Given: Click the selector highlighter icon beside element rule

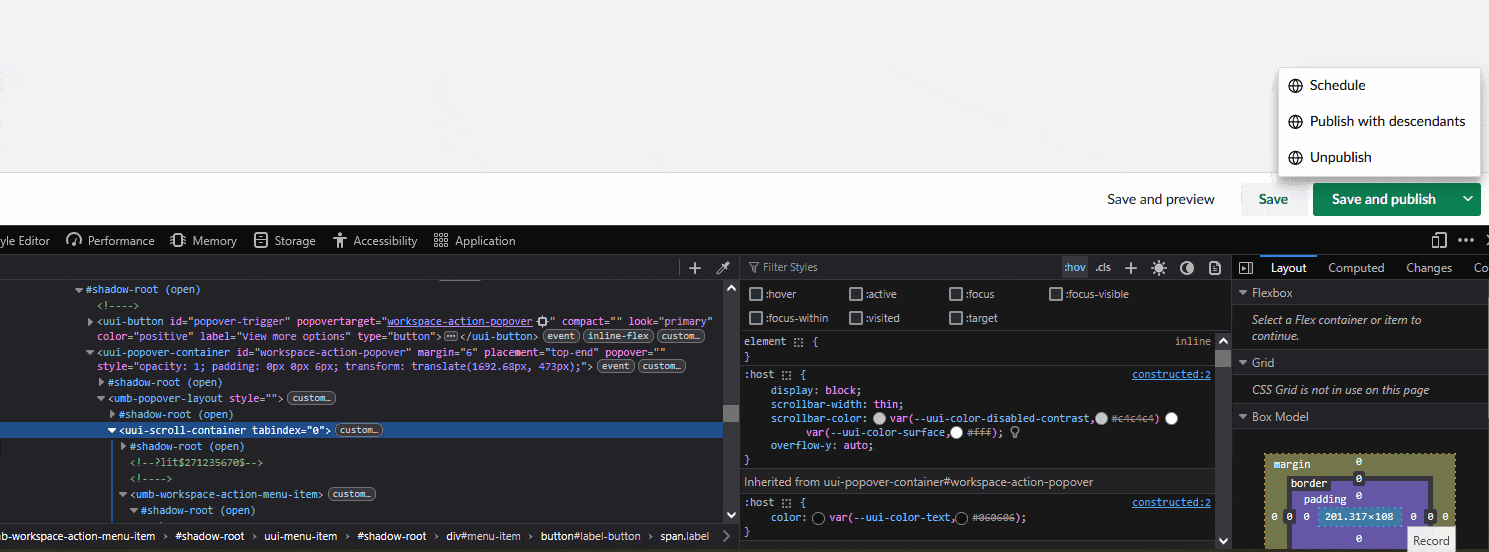Looking at the screenshot, I should [x=798, y=342].
